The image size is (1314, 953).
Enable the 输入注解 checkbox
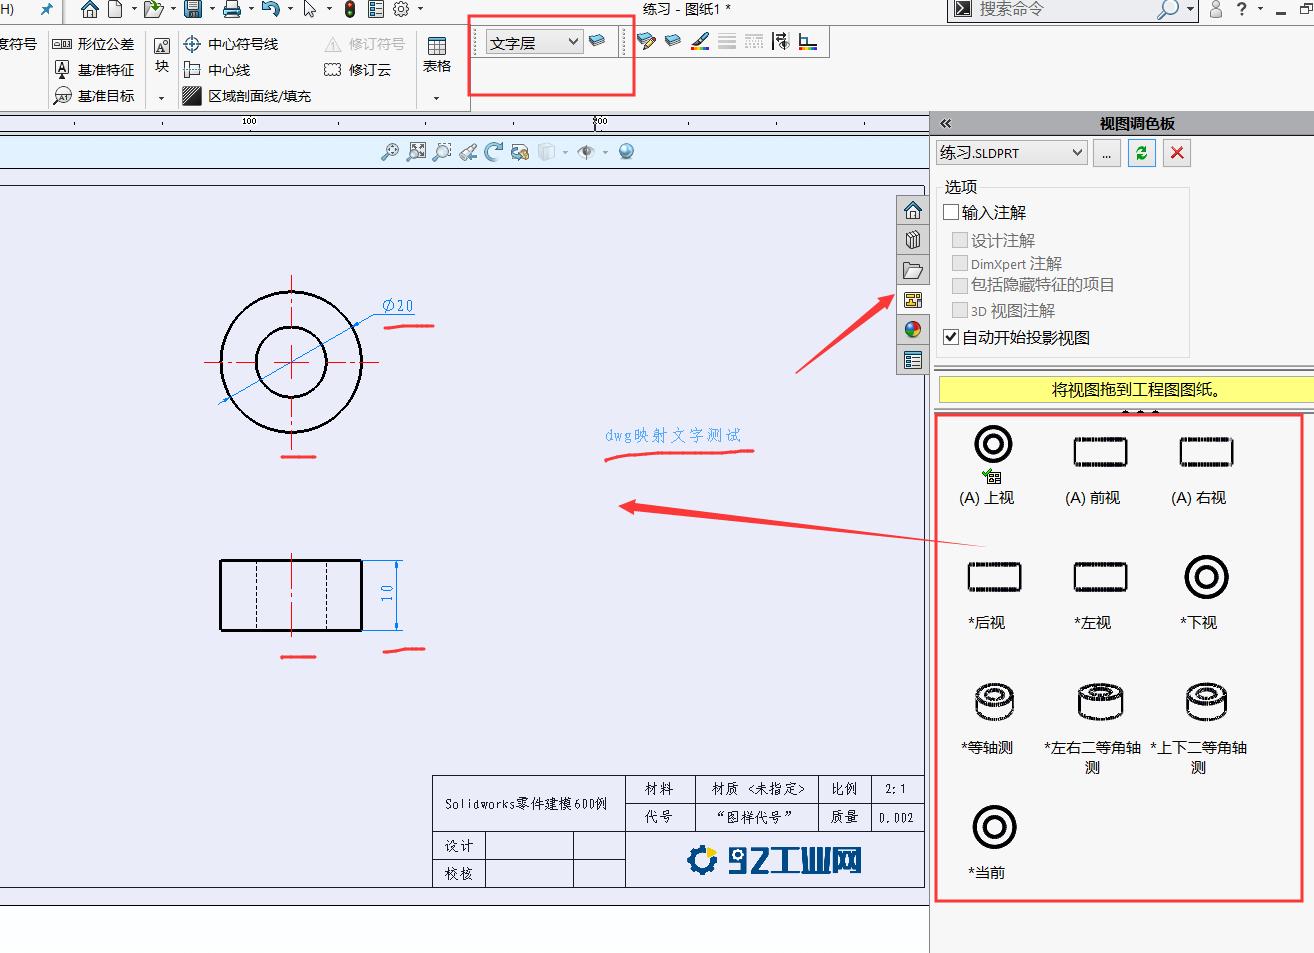point(951,211)
